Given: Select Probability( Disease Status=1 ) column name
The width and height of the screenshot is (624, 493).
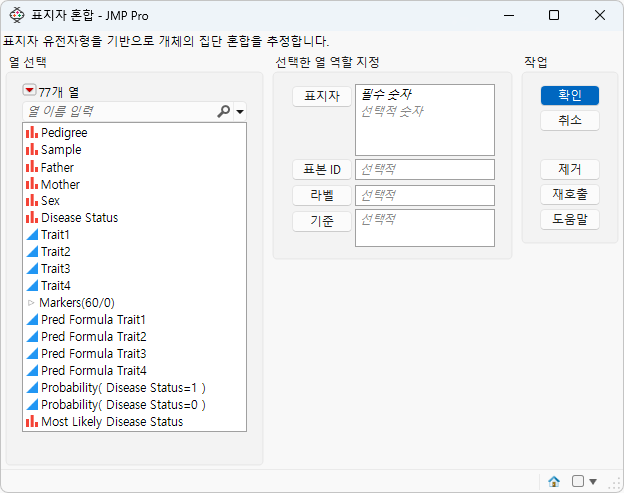Looking at the screenshot, I should click(x=123, y=388).
